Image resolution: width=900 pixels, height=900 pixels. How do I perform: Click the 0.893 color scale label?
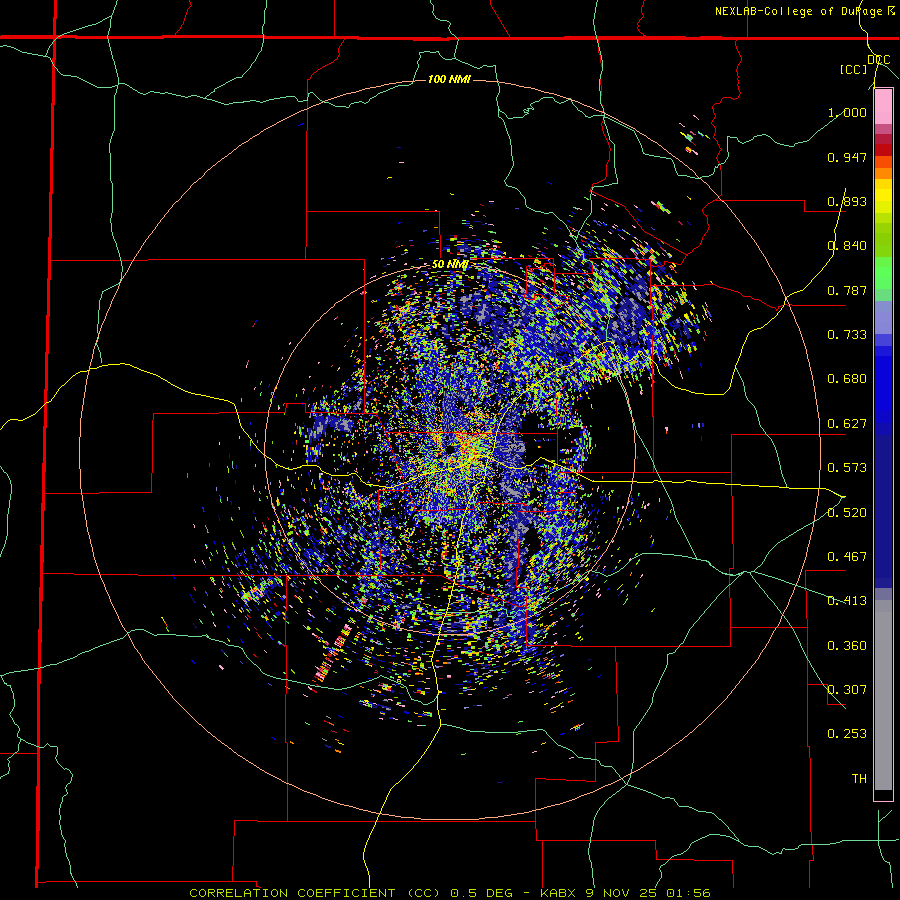click(847, 201)
